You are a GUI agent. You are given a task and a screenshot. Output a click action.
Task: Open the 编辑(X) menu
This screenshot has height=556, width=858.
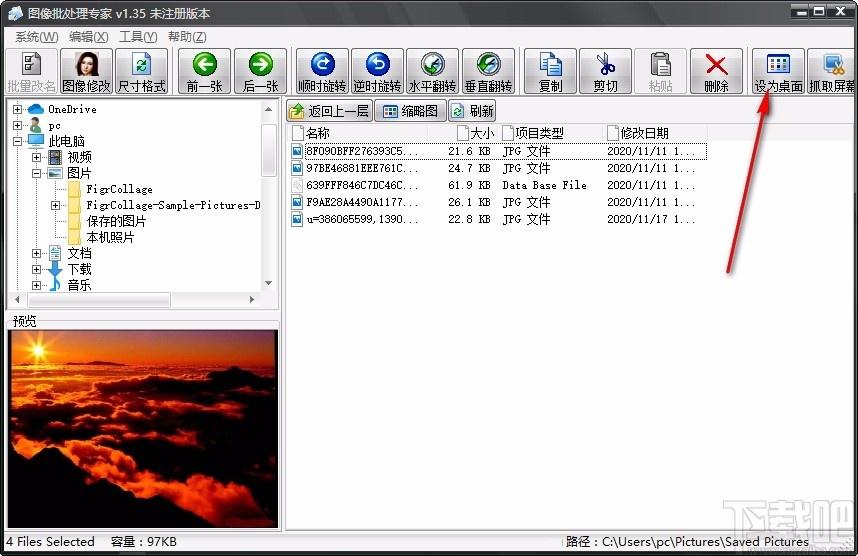89,37
